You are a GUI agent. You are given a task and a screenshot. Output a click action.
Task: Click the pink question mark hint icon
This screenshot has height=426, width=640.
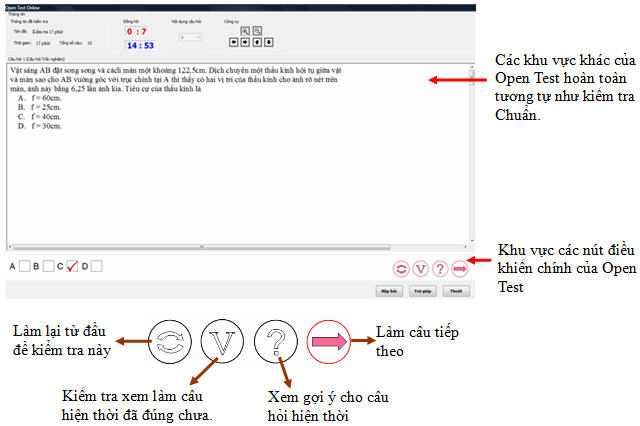click(440, 269)
